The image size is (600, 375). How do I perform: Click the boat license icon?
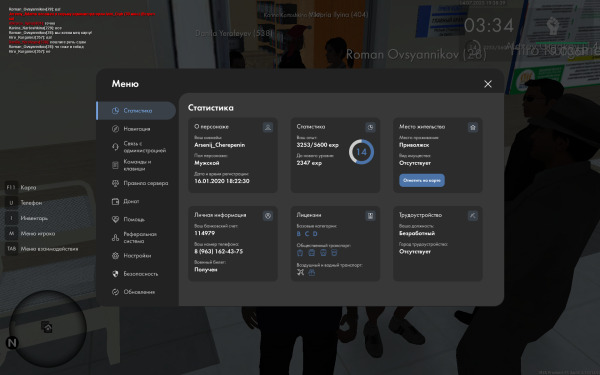(312, 272)
